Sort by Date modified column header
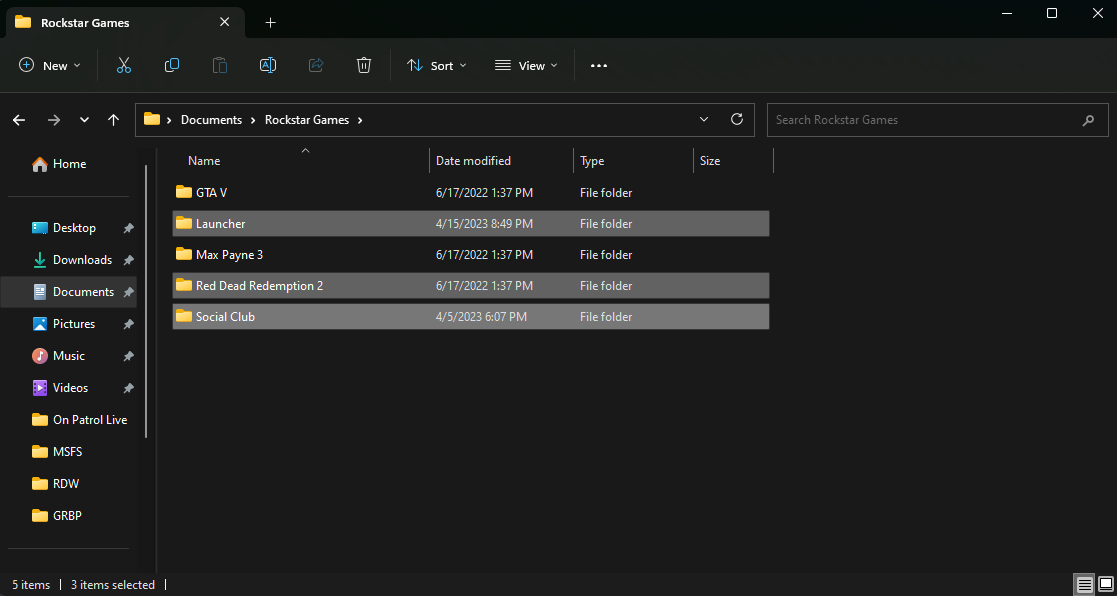 (473, 161)
